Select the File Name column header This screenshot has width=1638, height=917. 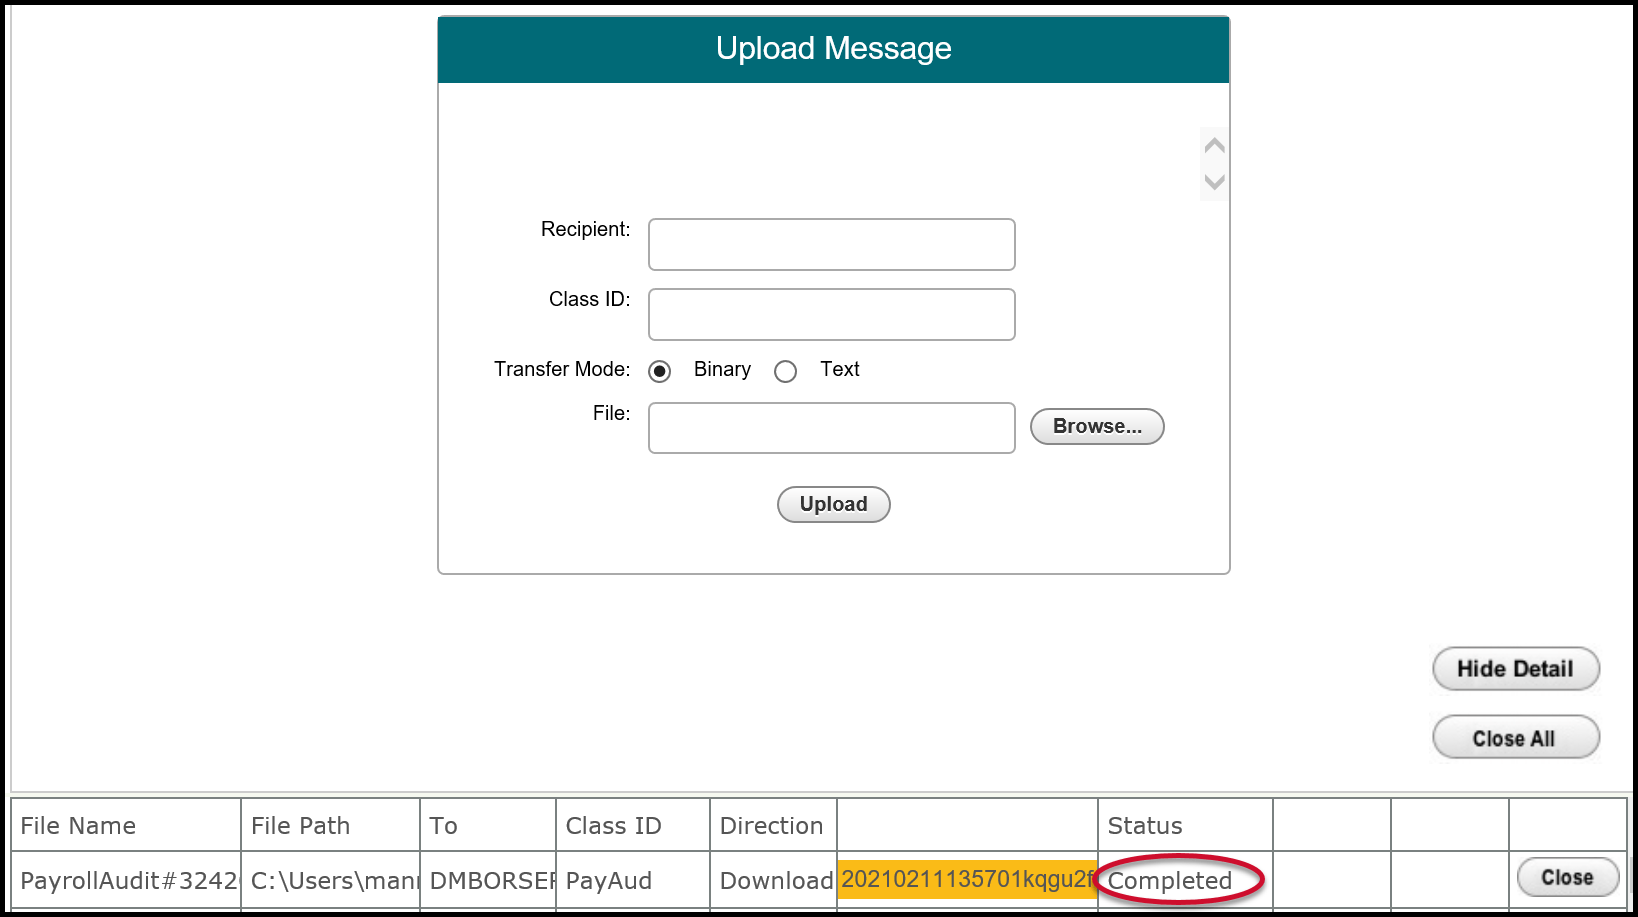pyautogui.click(x=76, y=825)
